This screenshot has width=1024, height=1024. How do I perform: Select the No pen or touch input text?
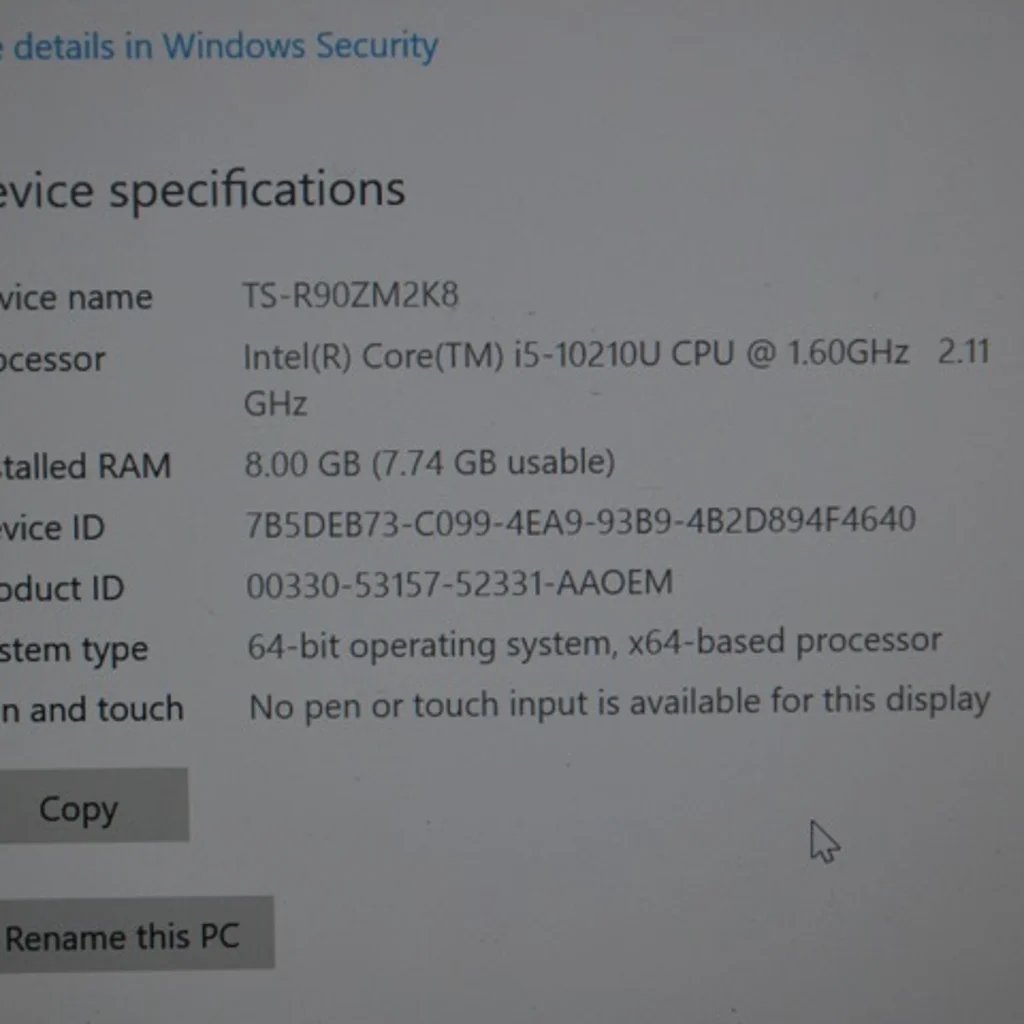pyautogui.click(x=618, y=703)
